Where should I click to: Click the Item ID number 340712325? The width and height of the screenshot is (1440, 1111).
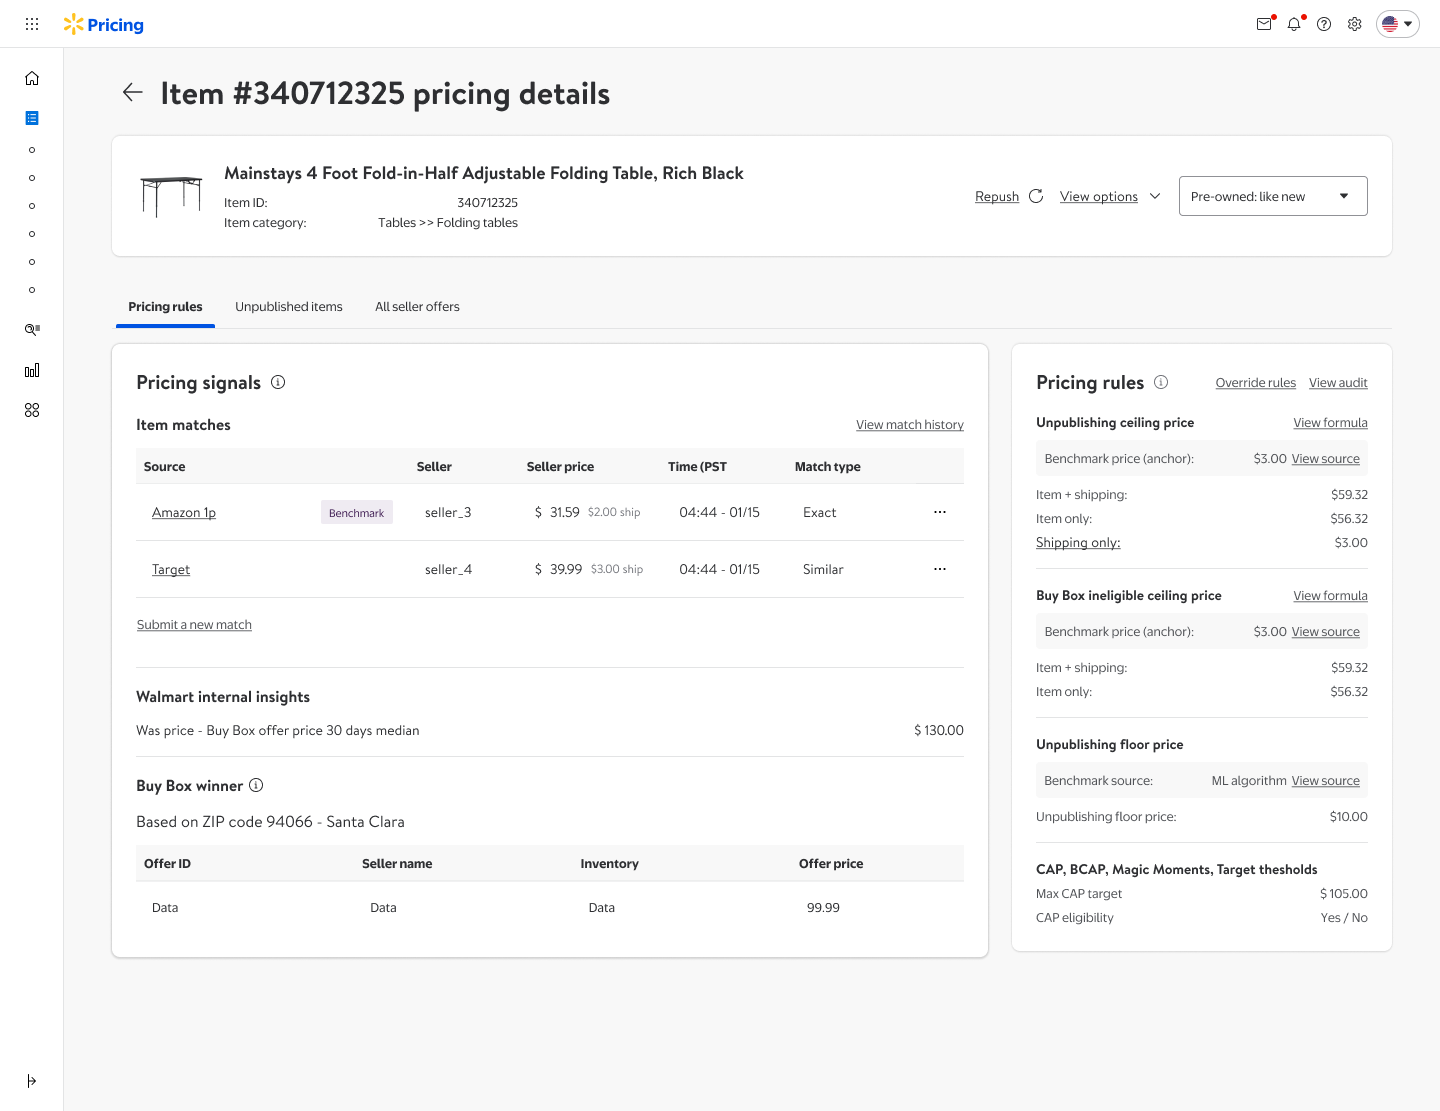tap(488, 203)
